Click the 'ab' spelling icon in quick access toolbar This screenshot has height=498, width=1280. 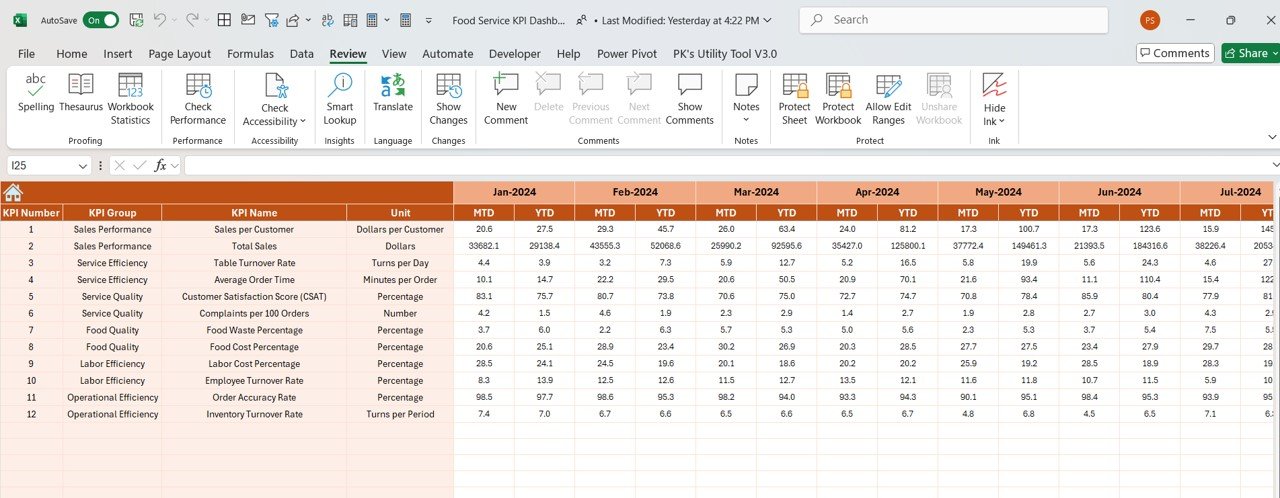click(x=329, y=20)
